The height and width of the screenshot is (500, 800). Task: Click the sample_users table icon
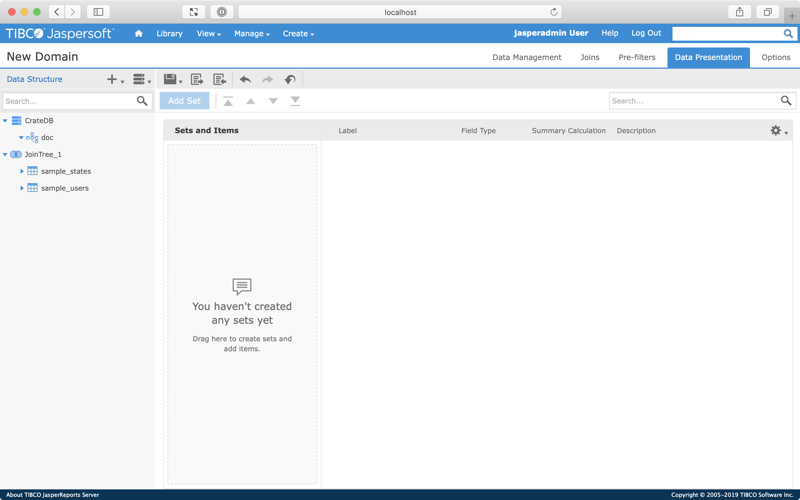pos(32,188)
